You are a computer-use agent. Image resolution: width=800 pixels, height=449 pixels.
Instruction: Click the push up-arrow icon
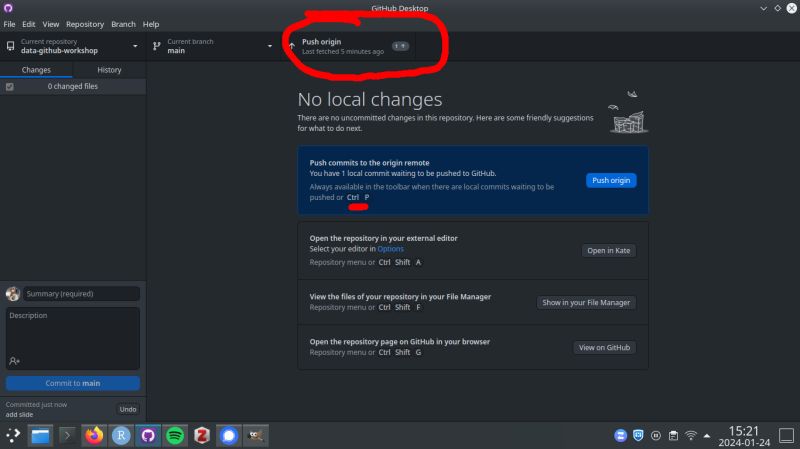click(x=292, y=46)
